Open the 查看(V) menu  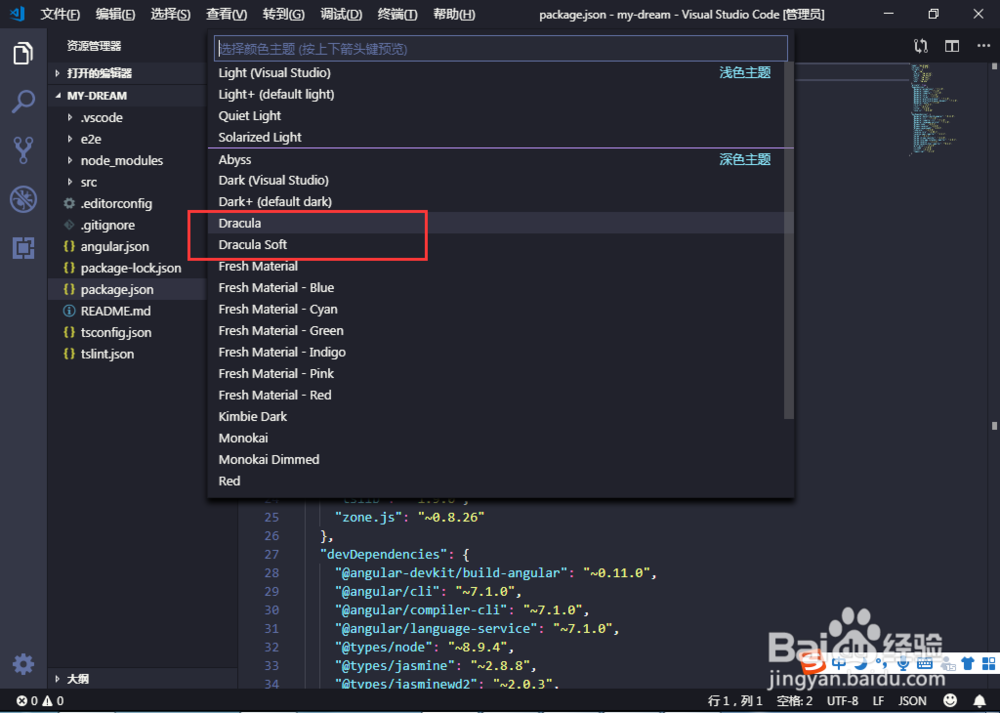pyautogui.click(x=226, y=14)
